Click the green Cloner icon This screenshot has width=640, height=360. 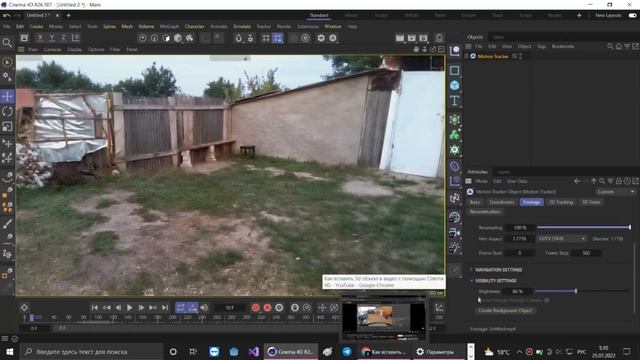click(454, 135)
